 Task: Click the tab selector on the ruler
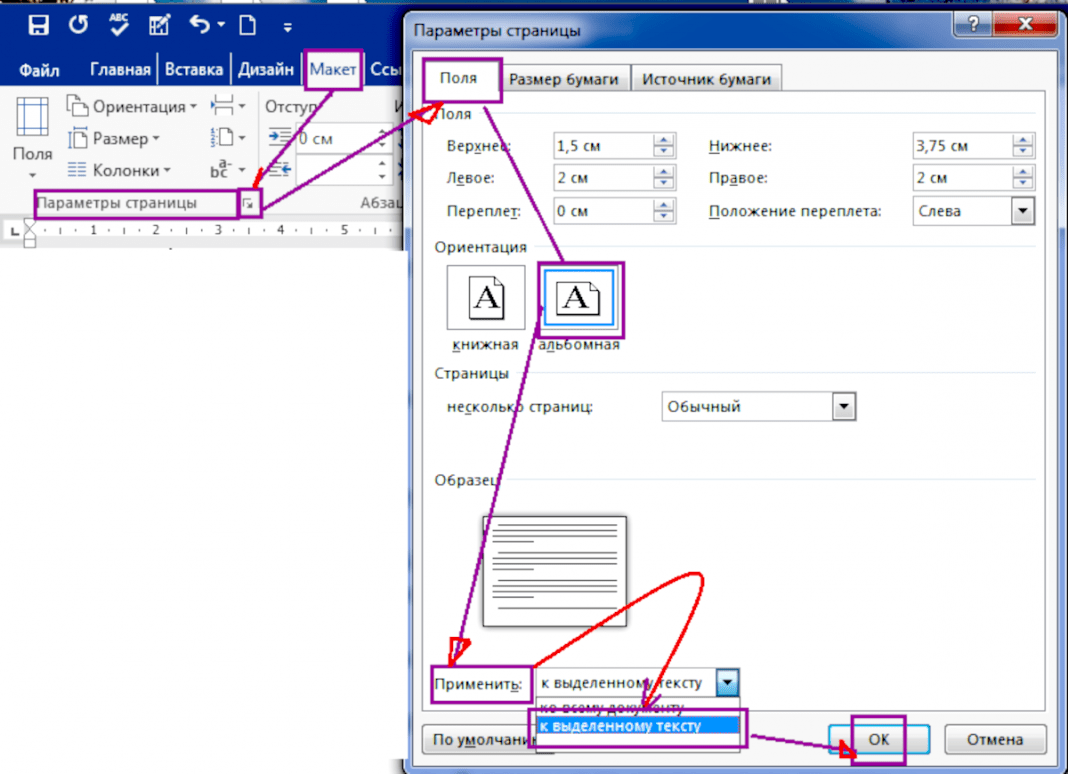14,230
